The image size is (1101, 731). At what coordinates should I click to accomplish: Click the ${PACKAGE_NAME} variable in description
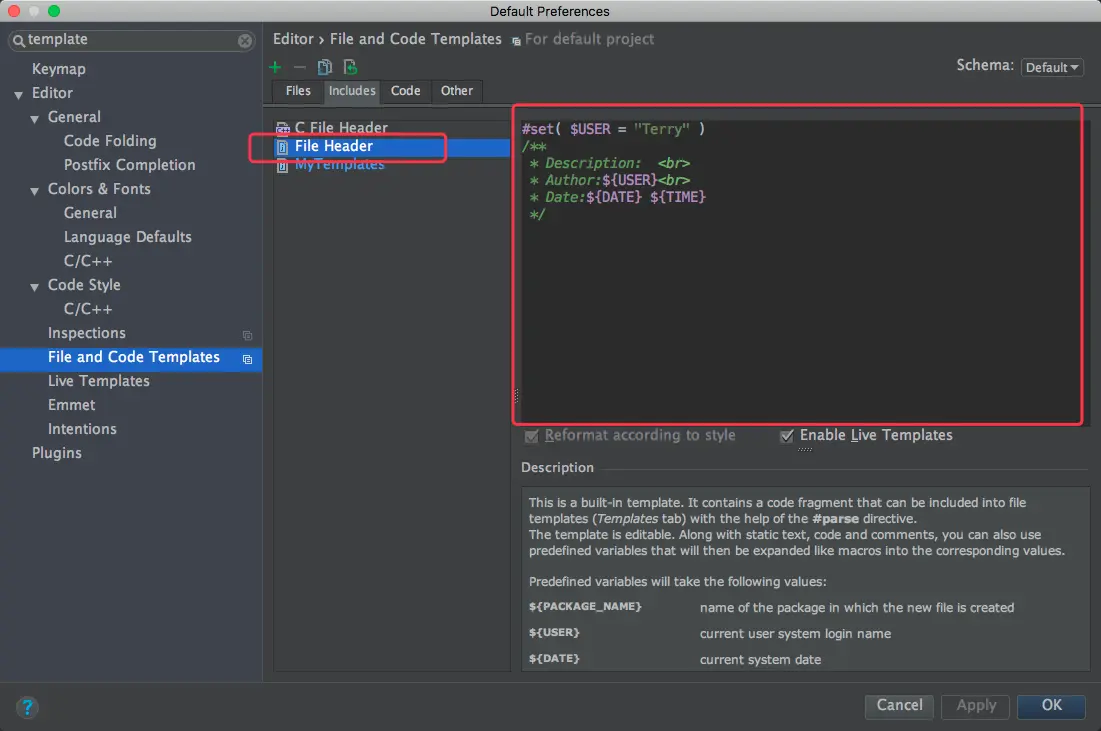[x=585, y=606]
